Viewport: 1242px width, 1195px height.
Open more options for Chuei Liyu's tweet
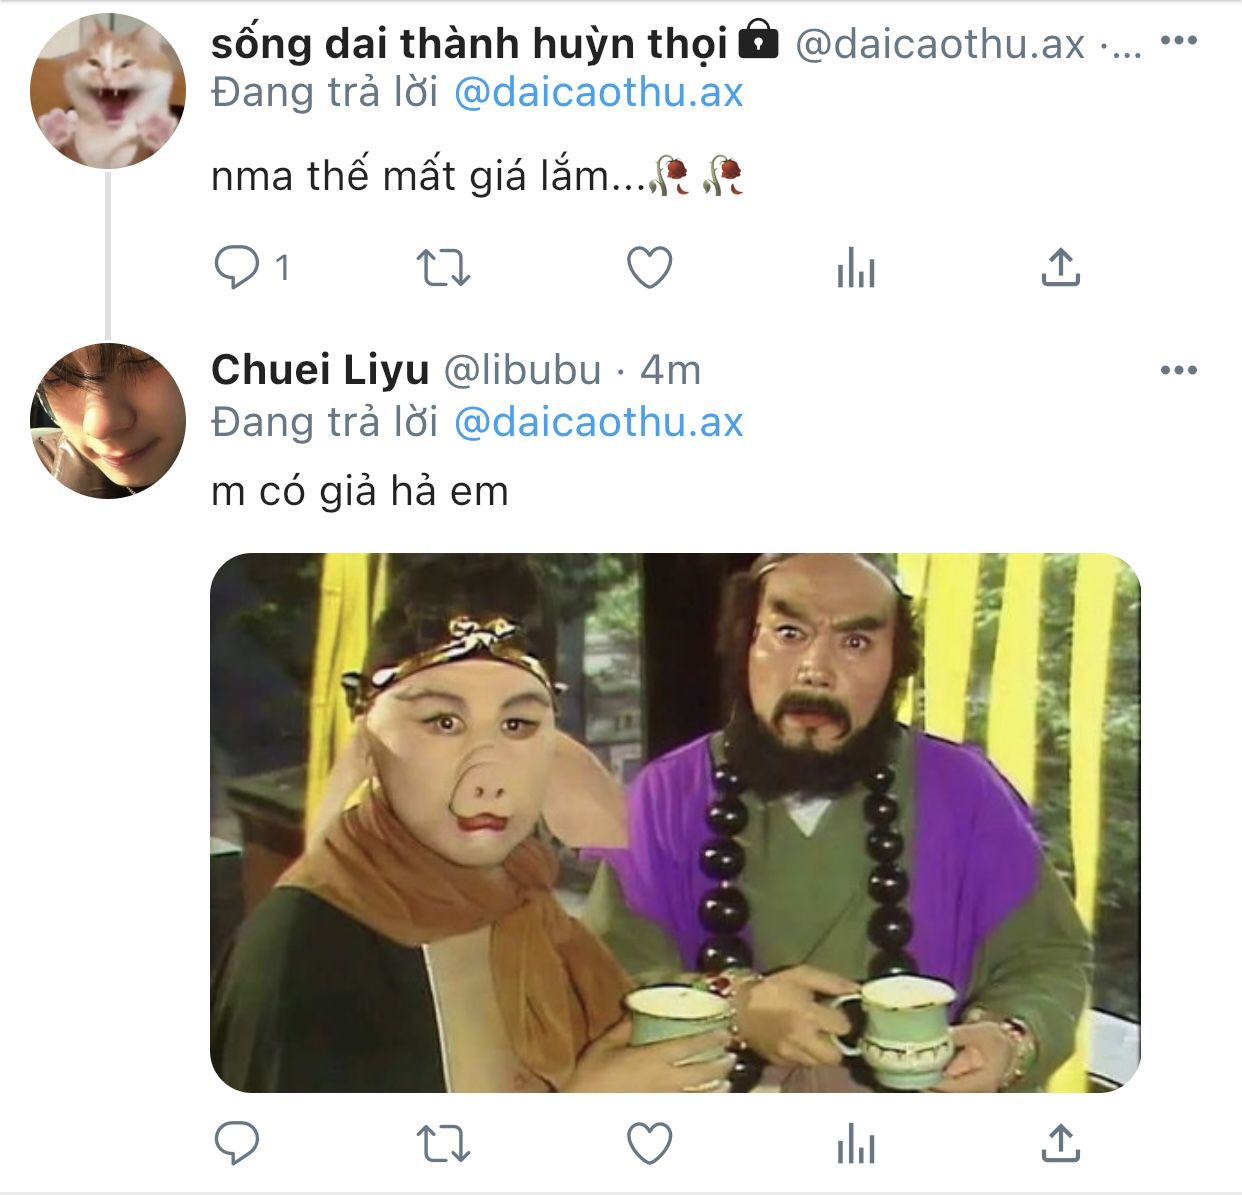(1179, 370)
